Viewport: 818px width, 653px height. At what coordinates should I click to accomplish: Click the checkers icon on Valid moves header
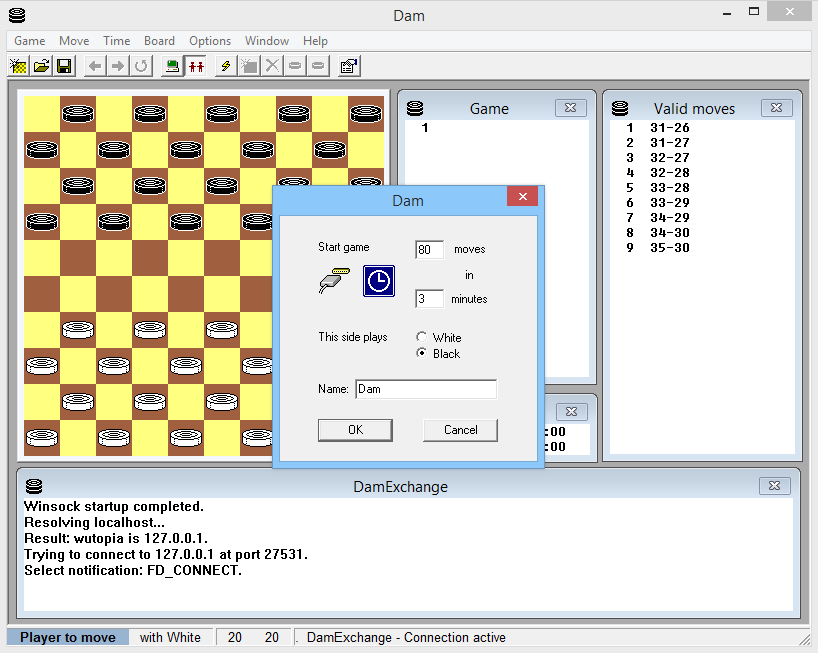click(x=620, y=108)
